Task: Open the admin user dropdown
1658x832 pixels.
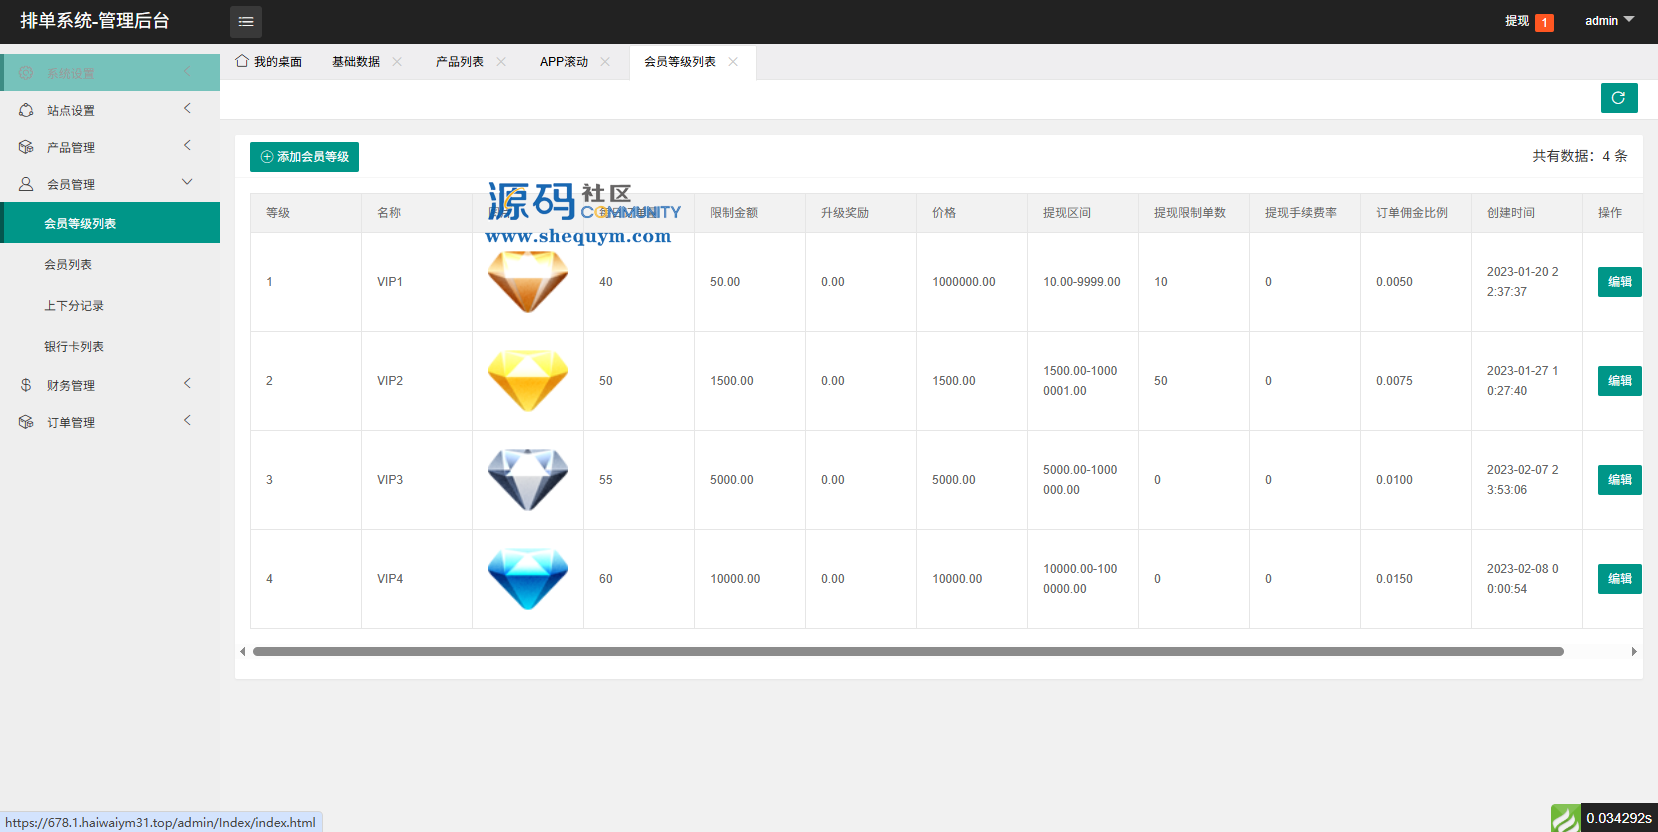Action: pyautogui.click(x=1608, y=21)
